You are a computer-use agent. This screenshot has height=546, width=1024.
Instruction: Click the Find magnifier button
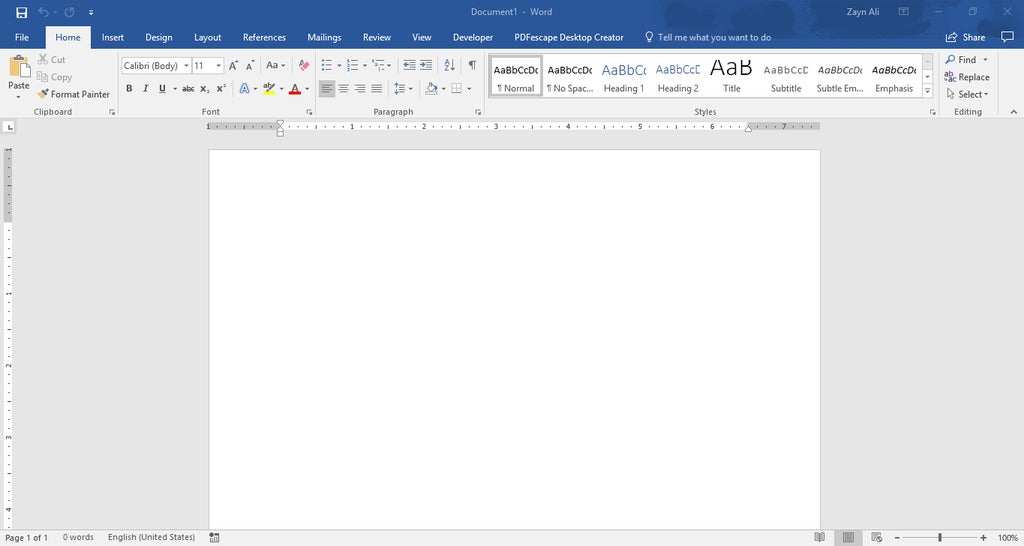click(x=961, y=59)
